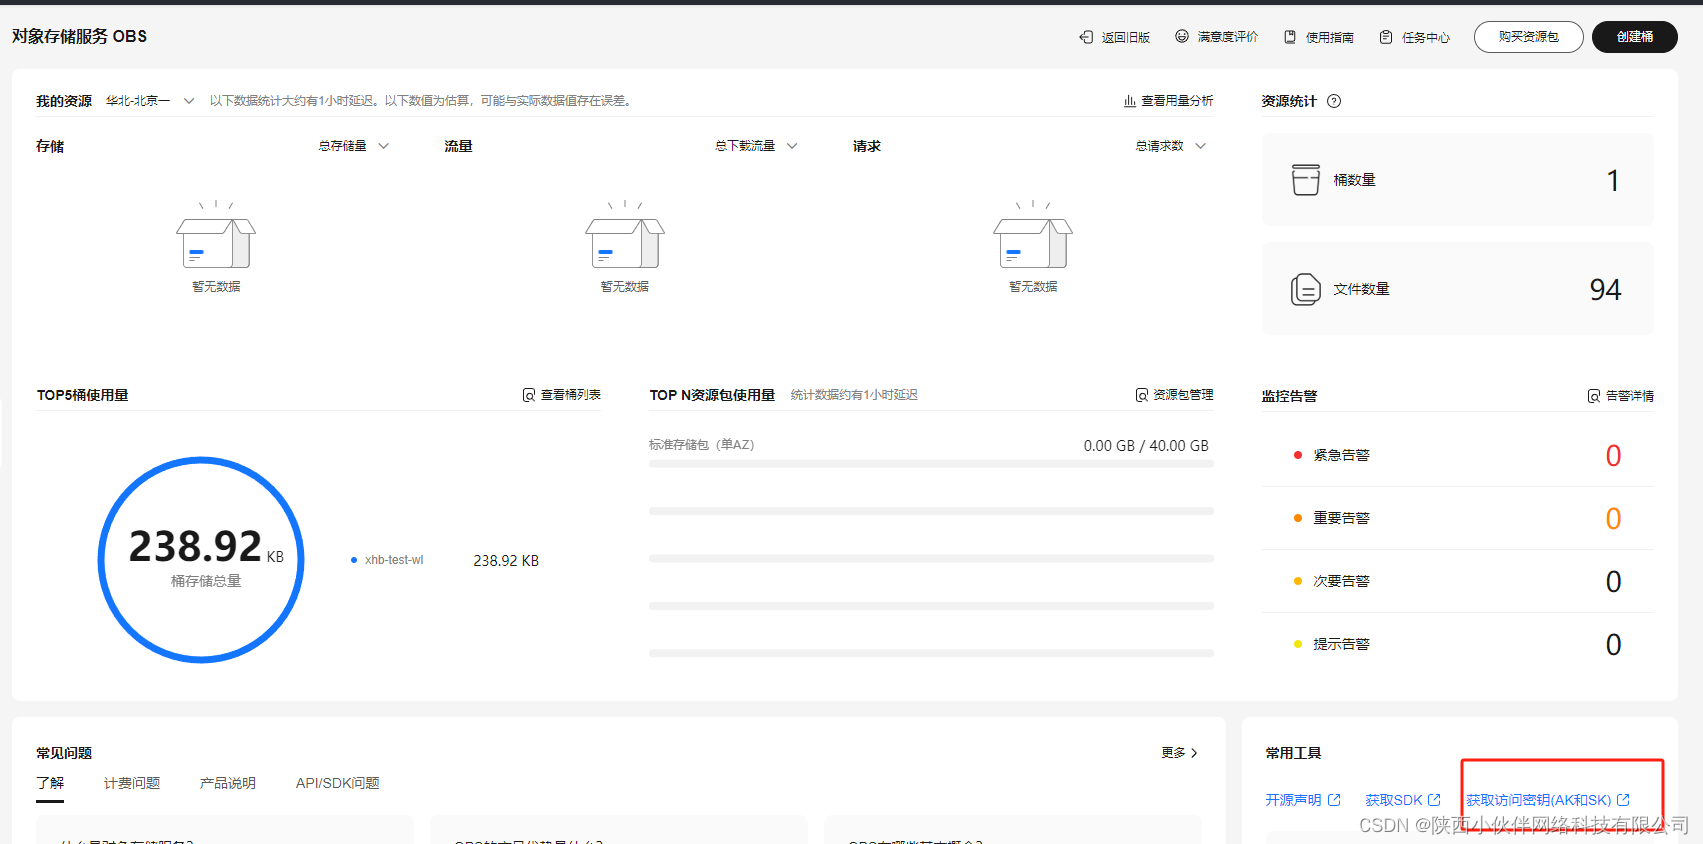Click the file count documents icon

coord(1306,289)
